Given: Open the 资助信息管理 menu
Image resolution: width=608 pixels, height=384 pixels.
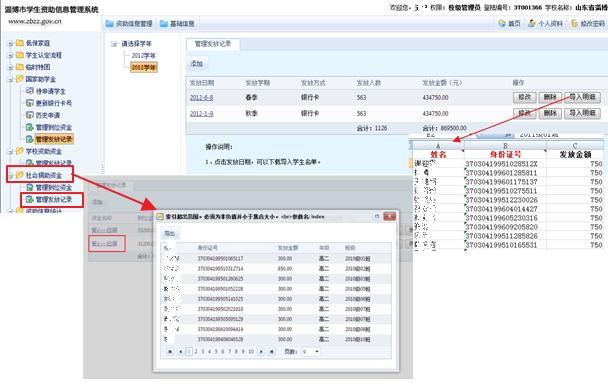Looking at the screenshot, I should (x=129, y=24).
